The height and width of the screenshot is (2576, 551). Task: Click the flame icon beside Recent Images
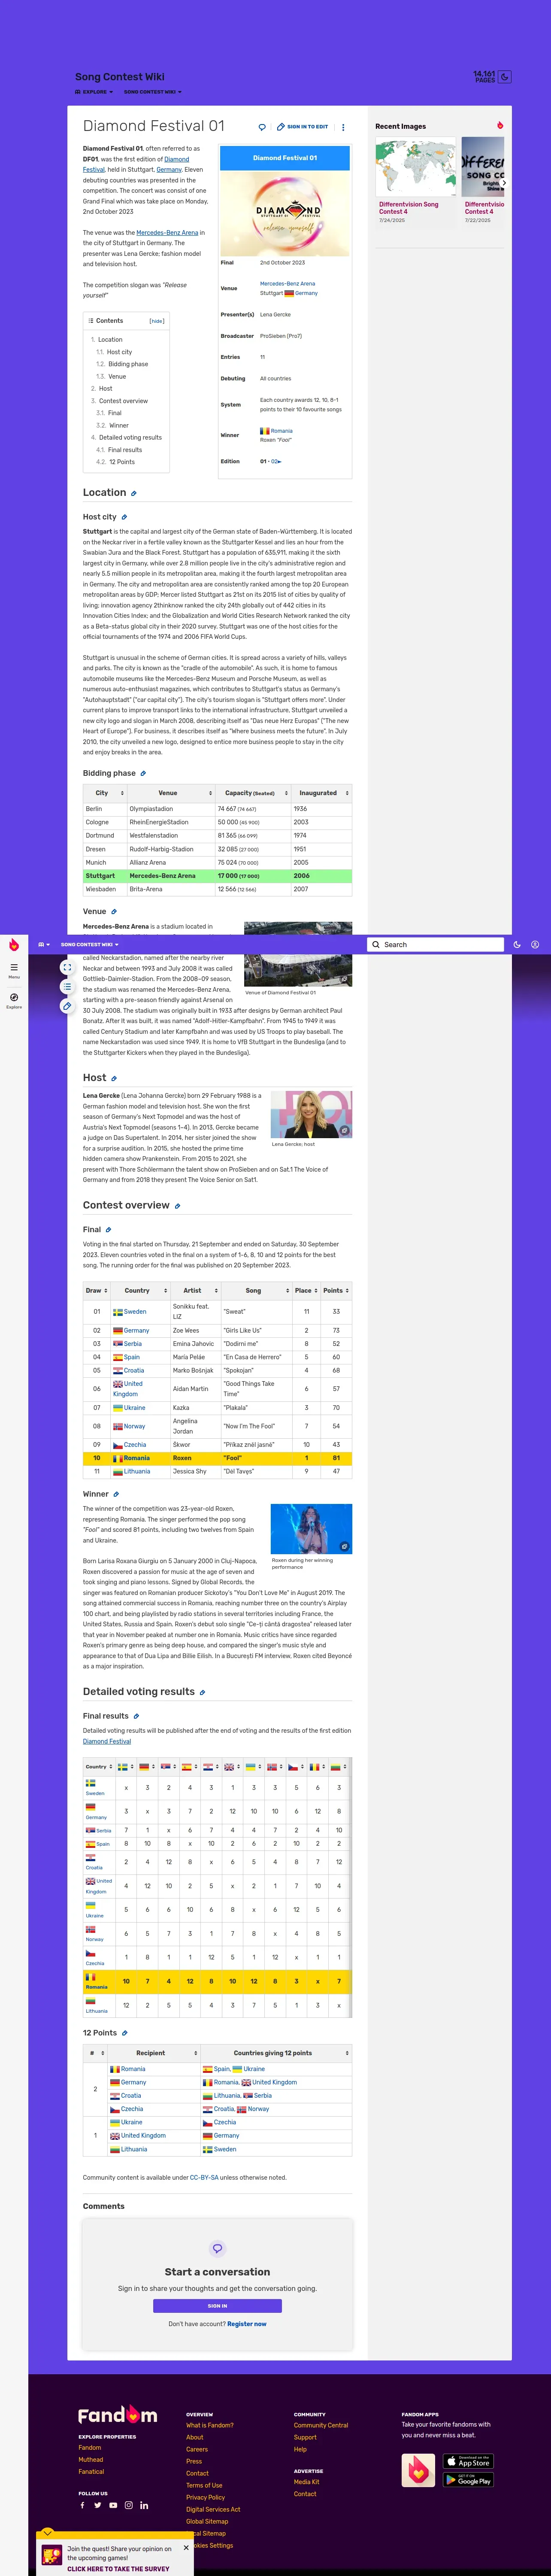pos(500,126)
